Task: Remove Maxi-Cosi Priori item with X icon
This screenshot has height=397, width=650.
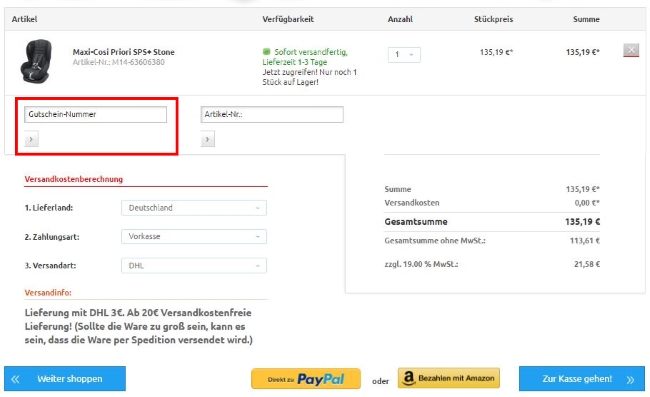Action: pyautogui.click(x=631, y=50)
